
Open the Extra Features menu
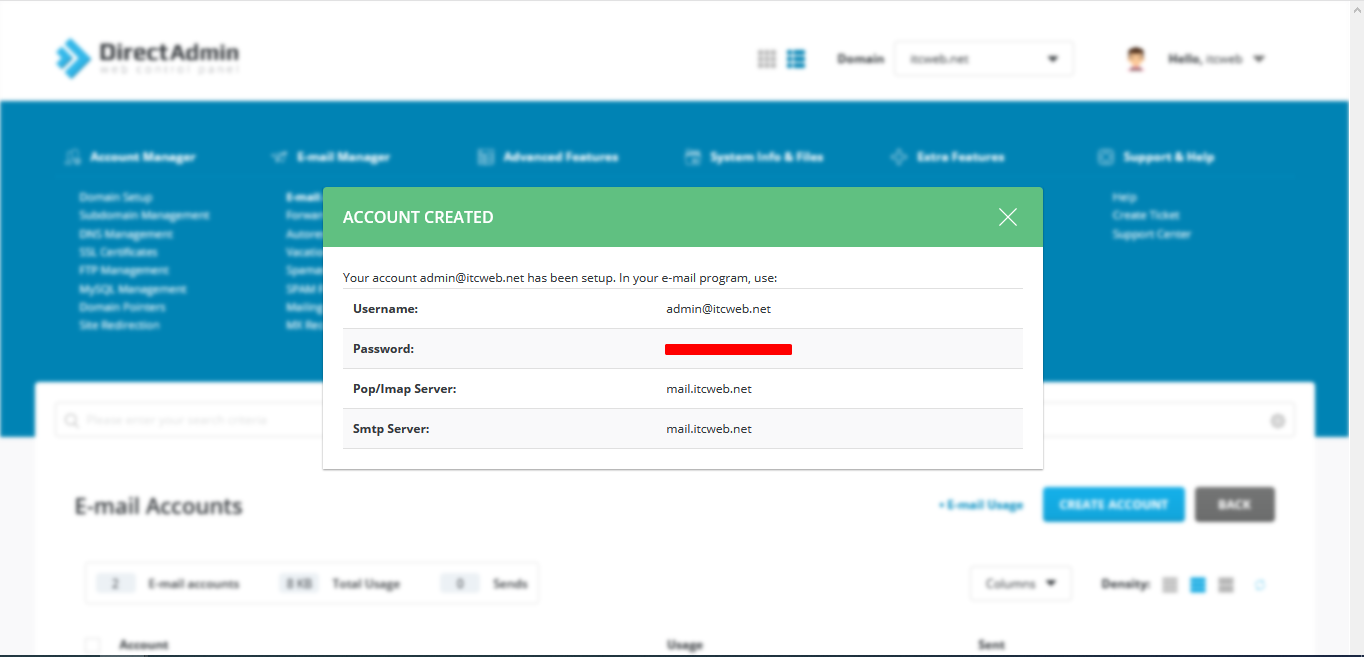898,156
